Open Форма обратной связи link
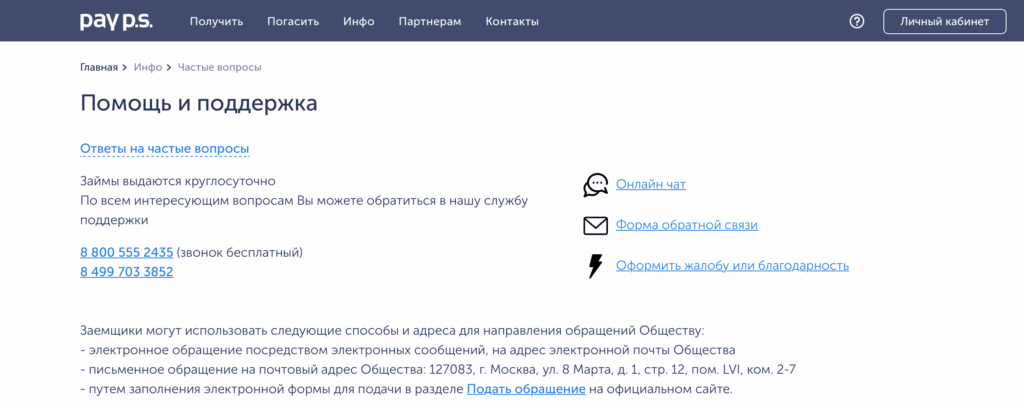This screenshot has height=407, width=1024. pyautogui.click(x=687, y=225)
